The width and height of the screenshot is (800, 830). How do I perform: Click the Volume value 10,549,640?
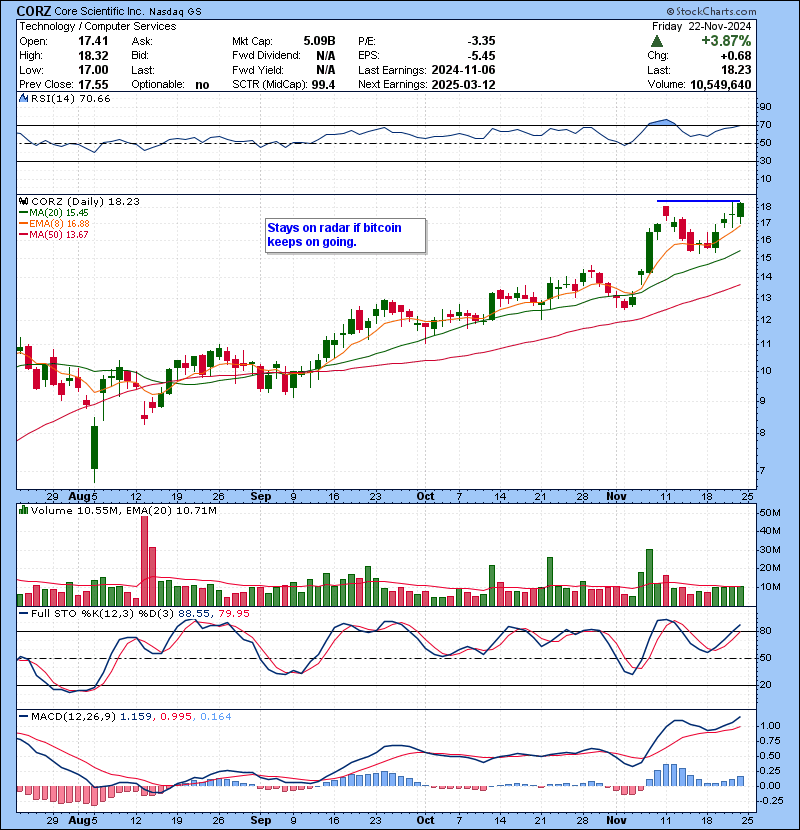[x=721, y=85]
